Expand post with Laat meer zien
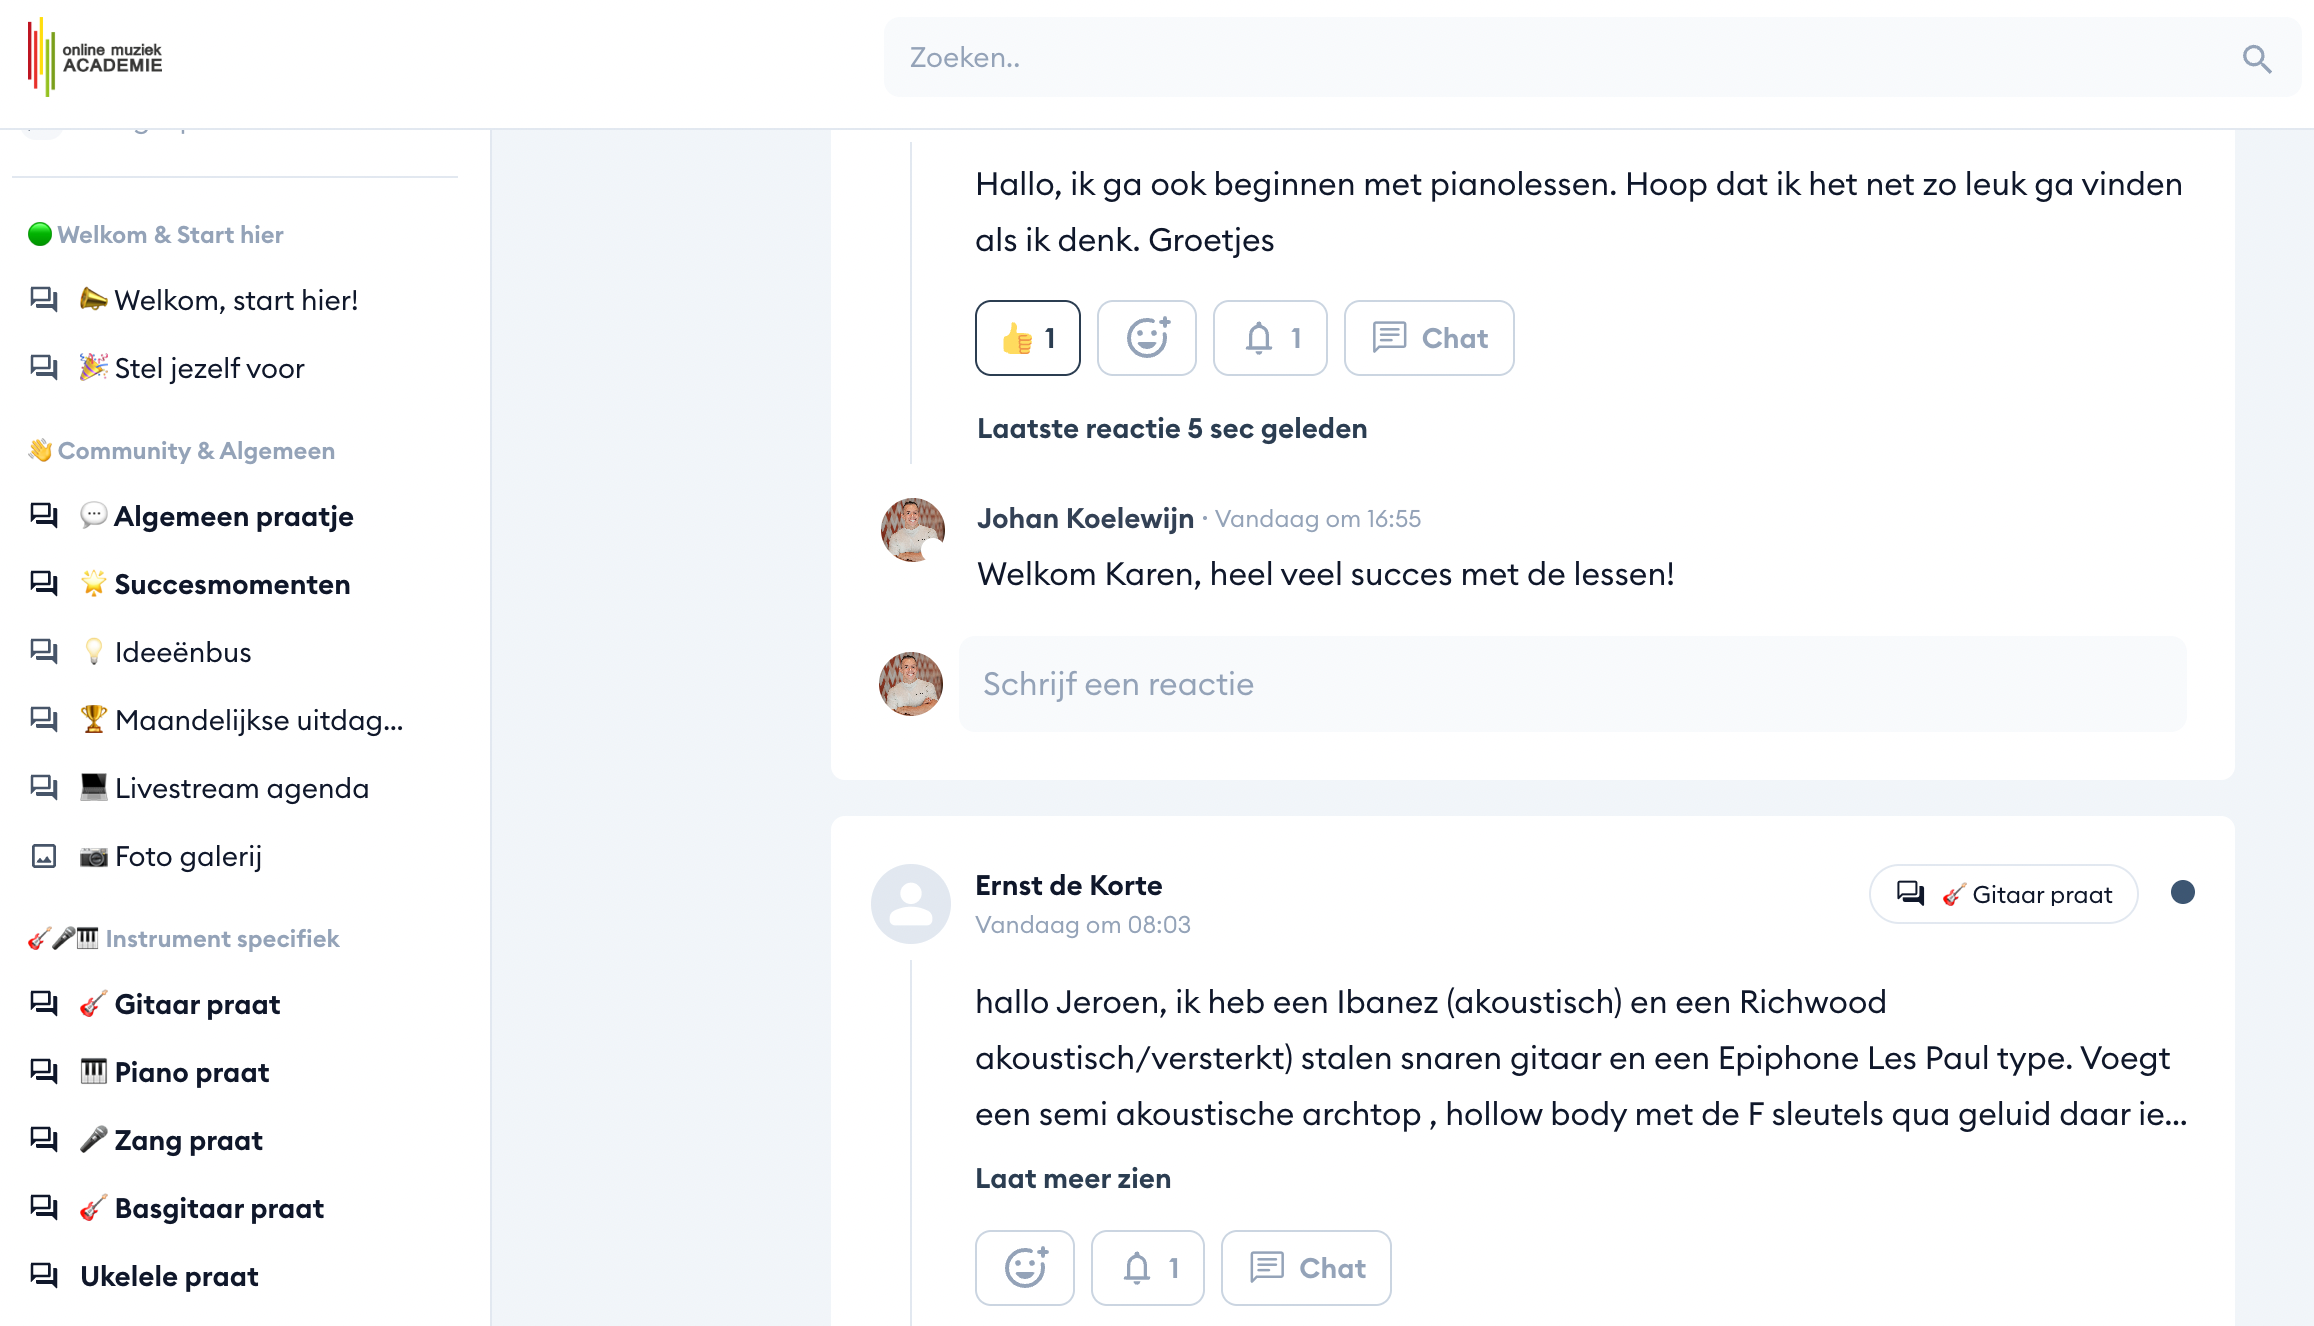The width and height of the screenshot is (2314, 1326). [1072, 1178]
